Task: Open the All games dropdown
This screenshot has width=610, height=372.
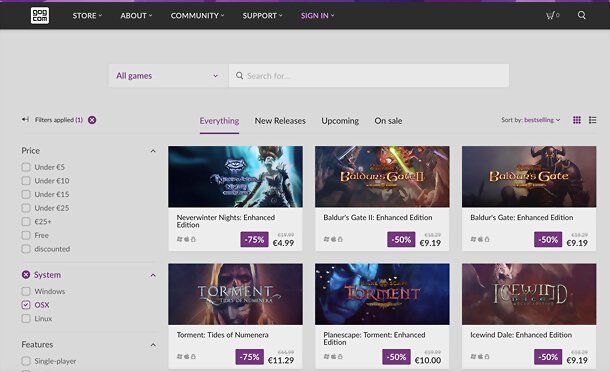Action: tap(168, 75)
